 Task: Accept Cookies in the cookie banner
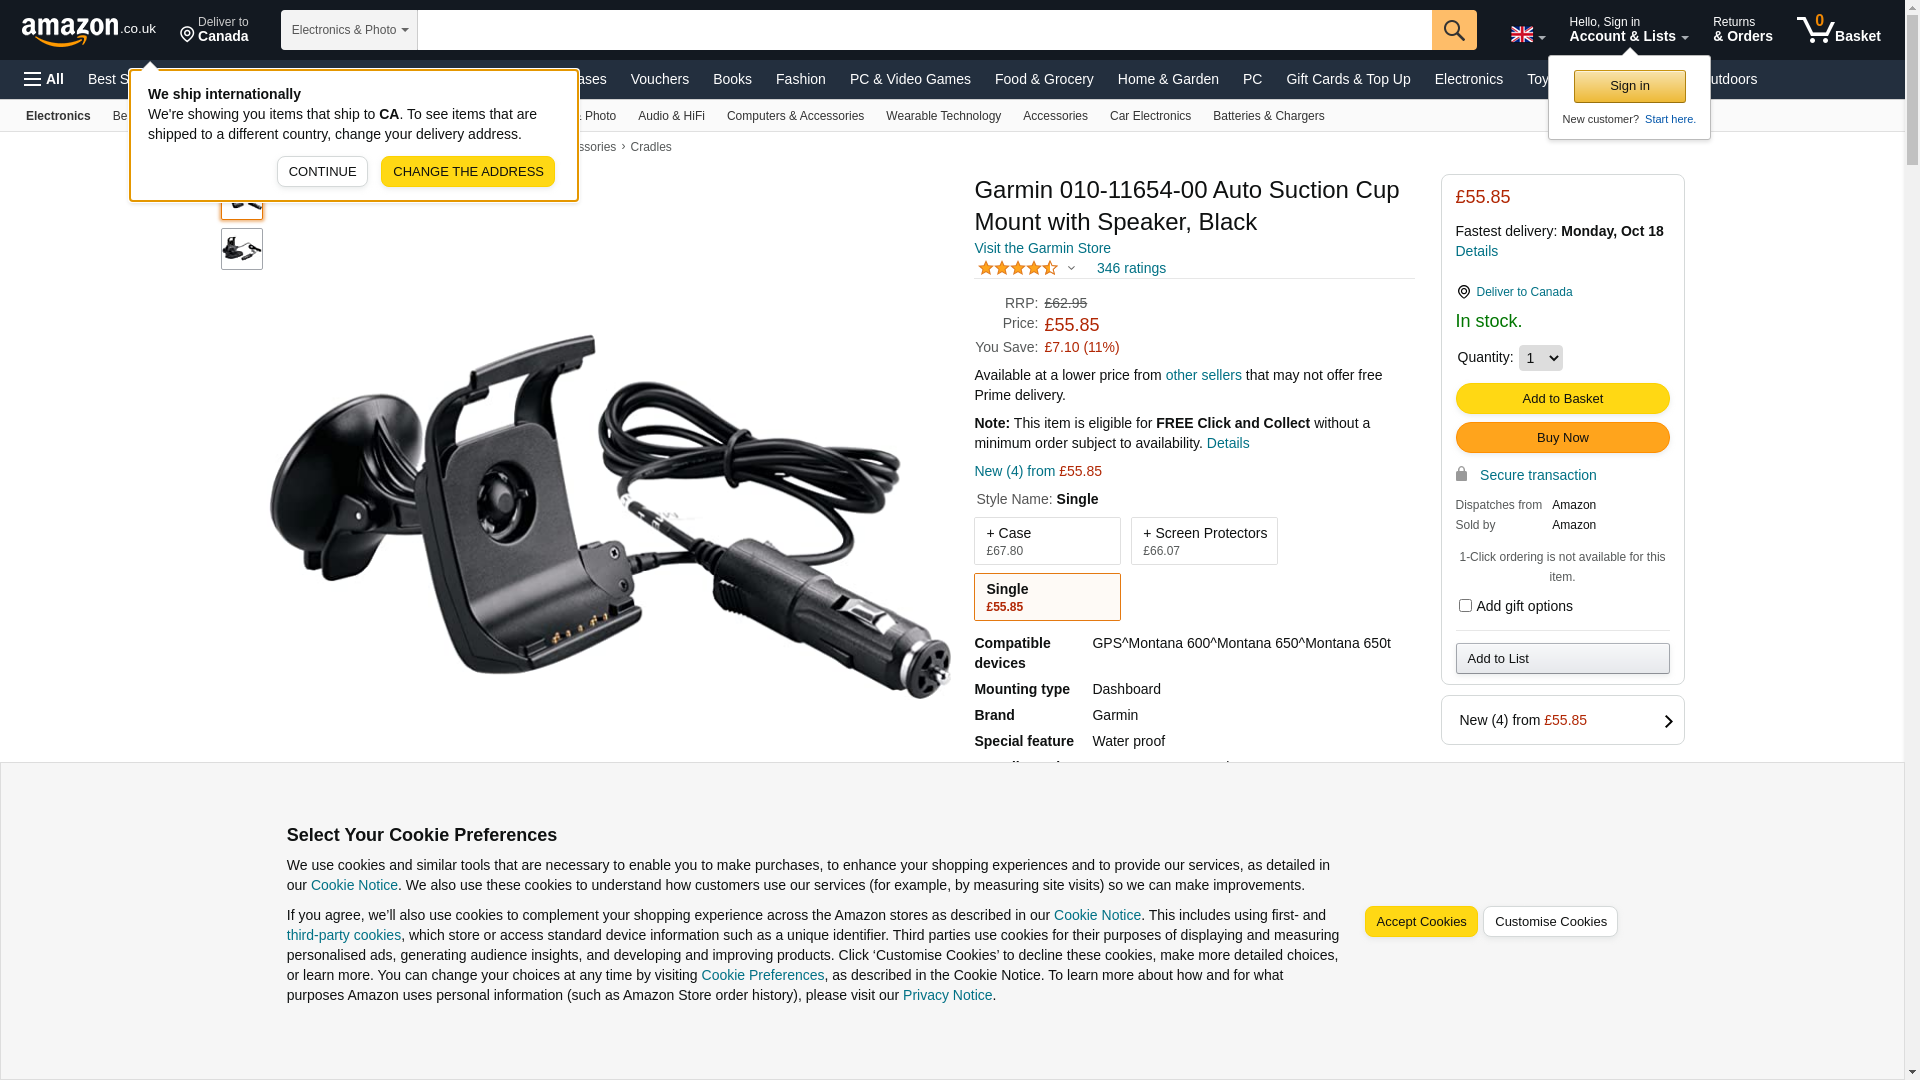click(1421, 922)
